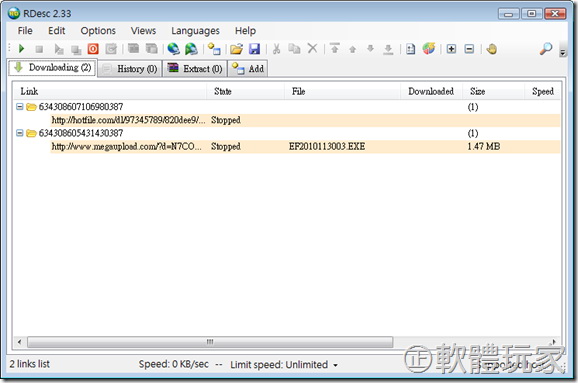Open the Limit speed Unlimited dropdown
578x383 pixels.
(x=284, y=365)
